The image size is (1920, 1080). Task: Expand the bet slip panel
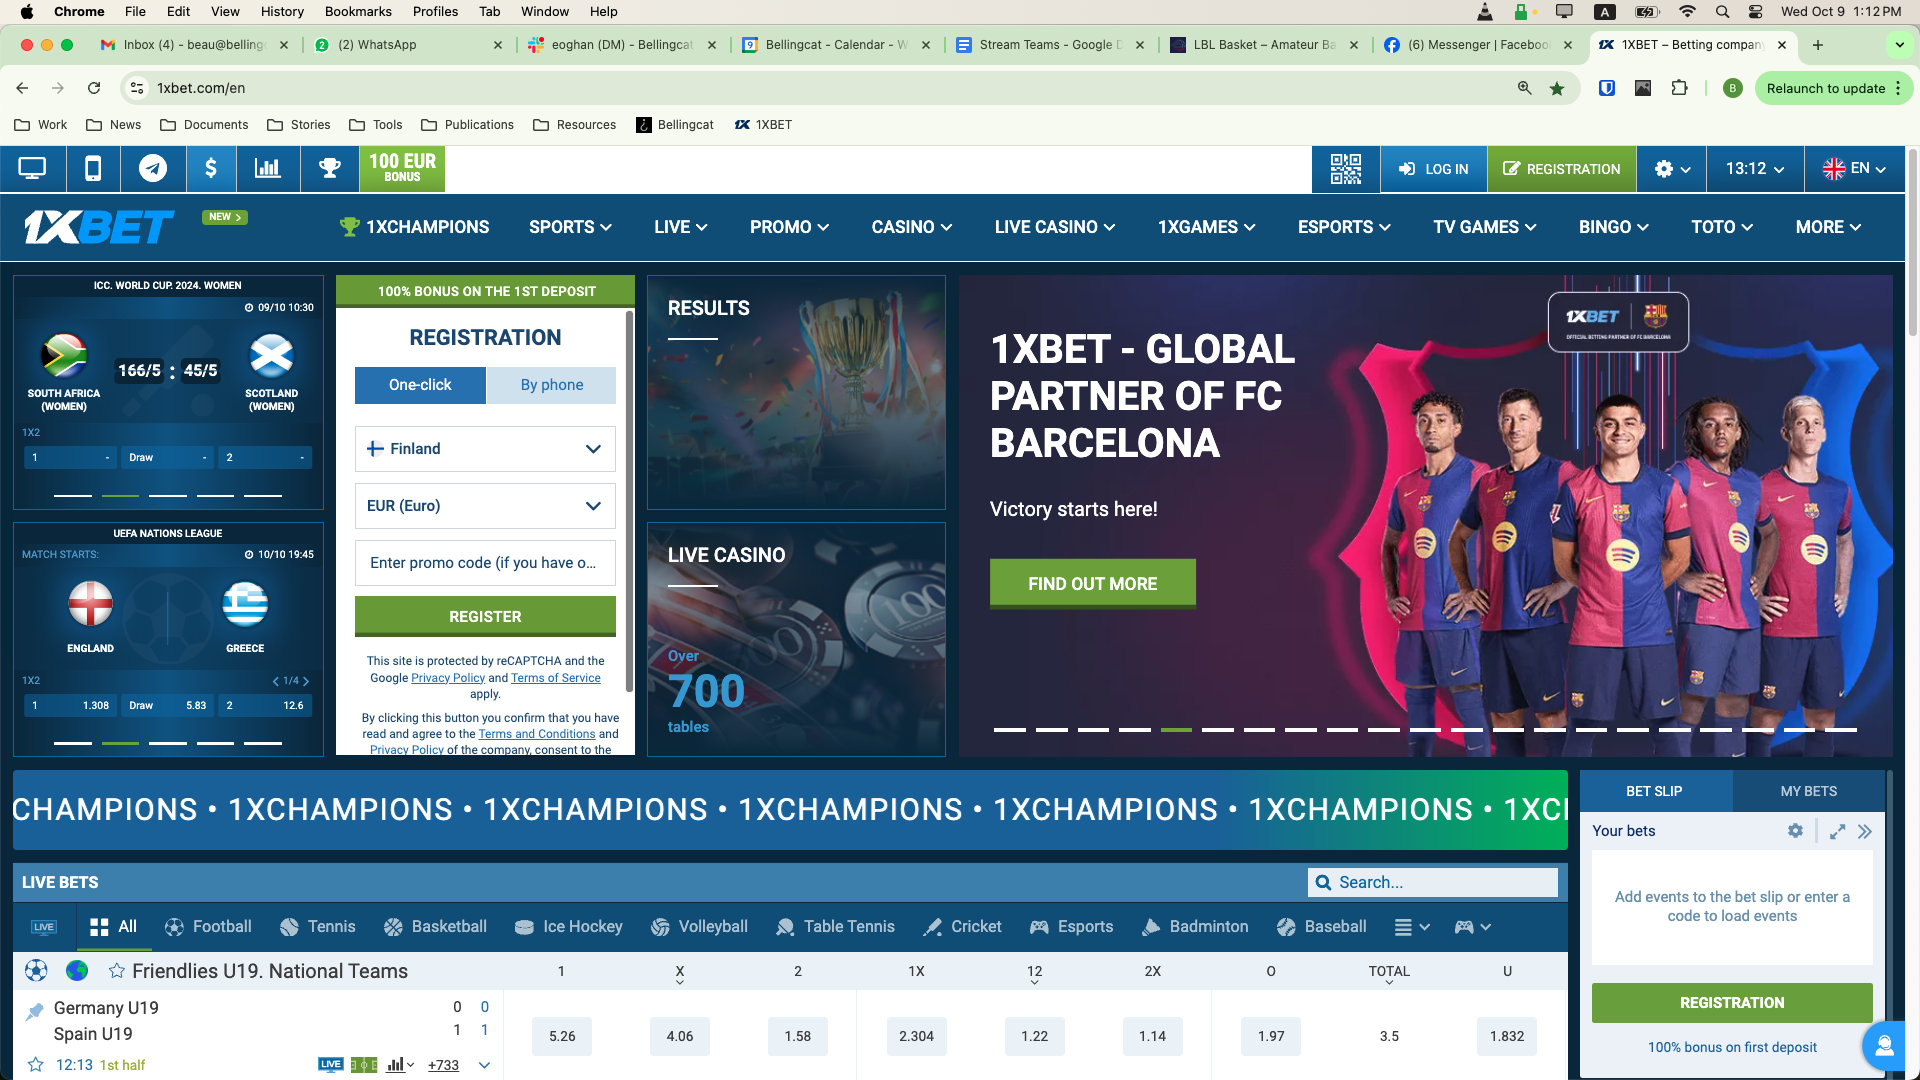(1837, 831)
